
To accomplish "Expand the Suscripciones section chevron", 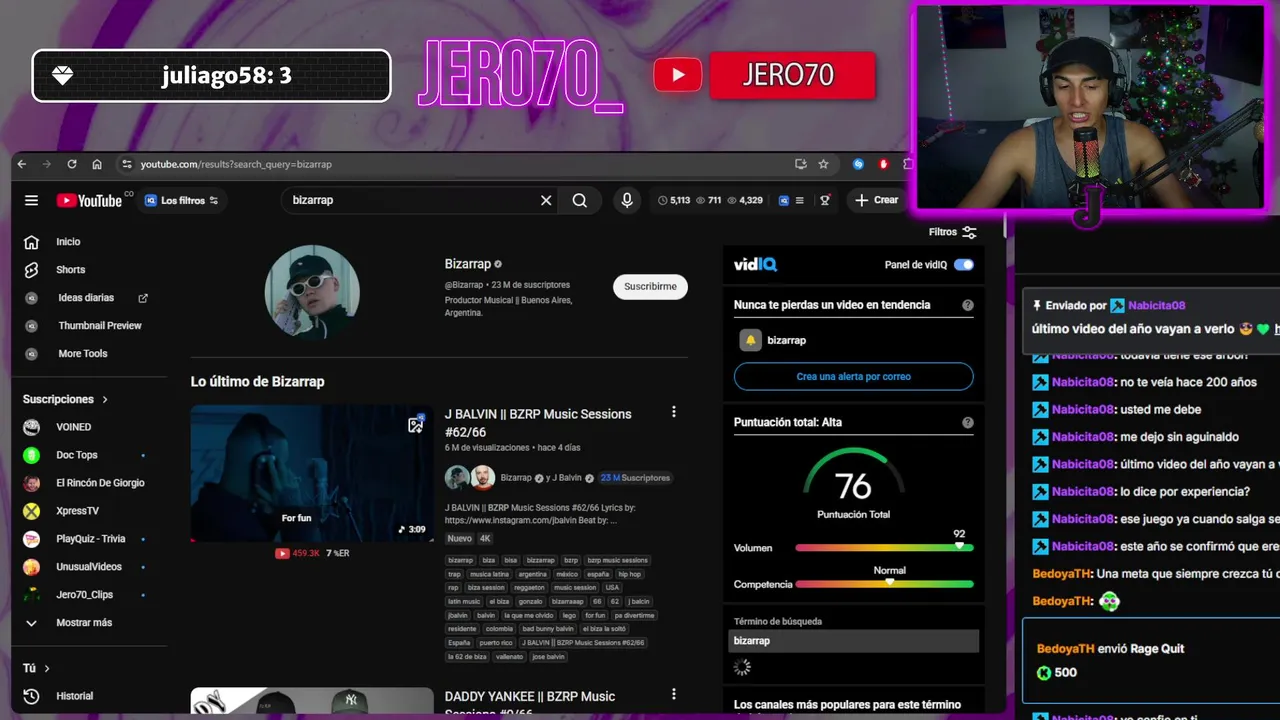I will pyautogui.click(x=105, y=399).
